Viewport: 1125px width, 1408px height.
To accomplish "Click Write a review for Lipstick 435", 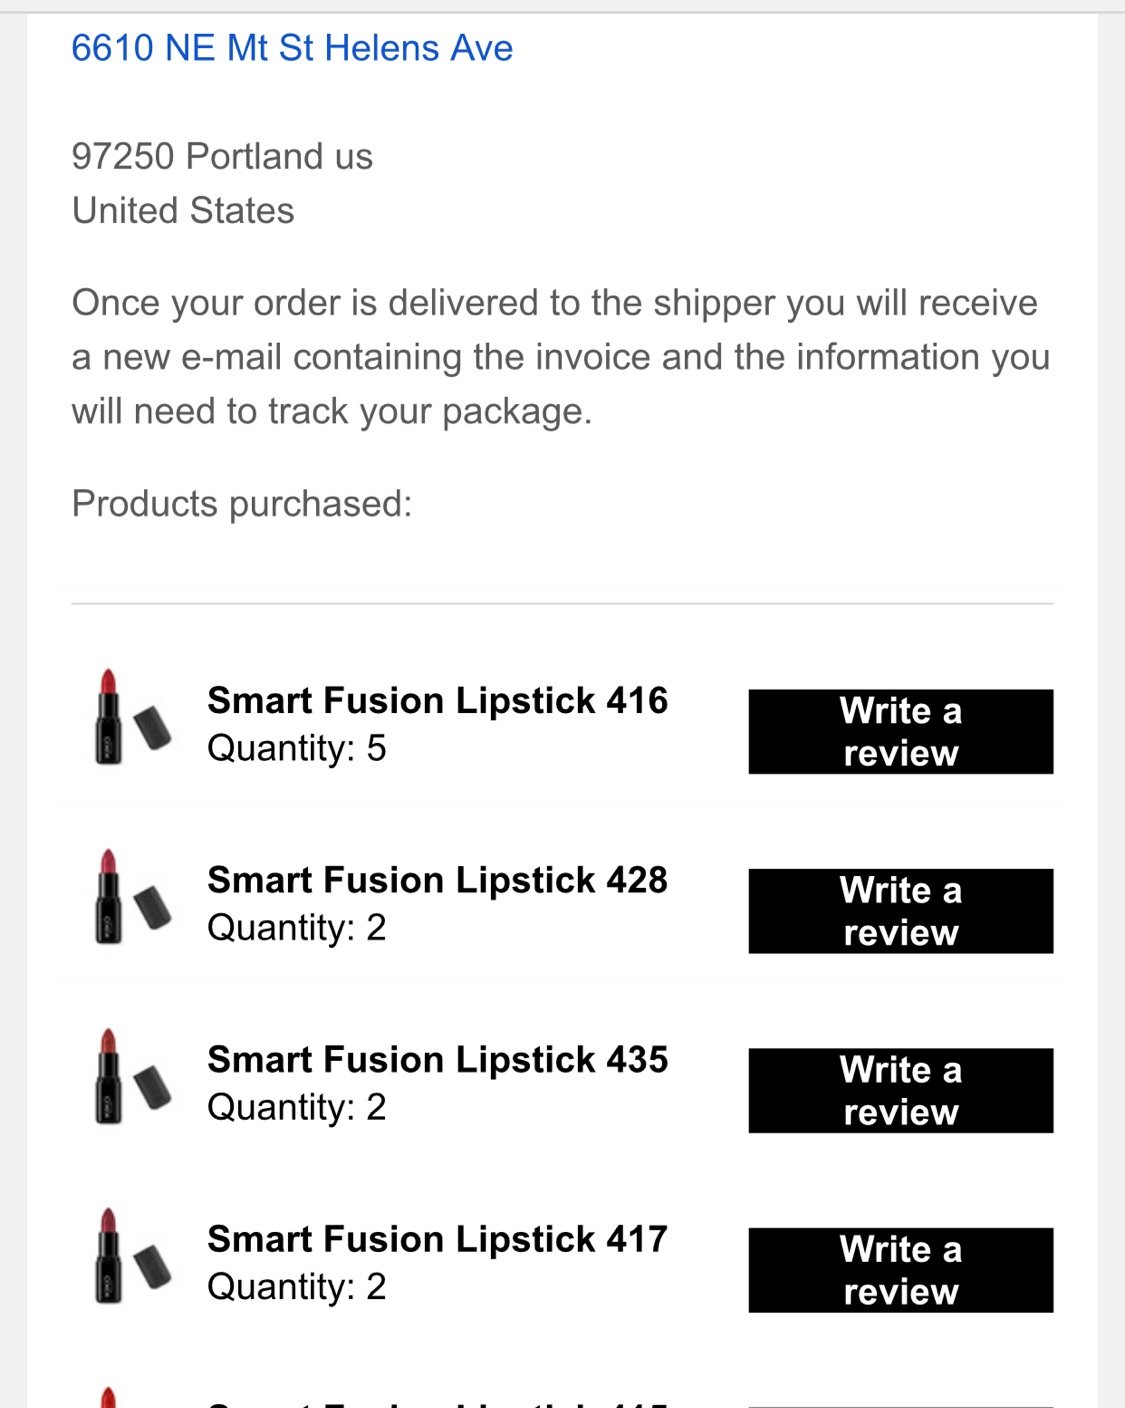I will point(900,1090).
